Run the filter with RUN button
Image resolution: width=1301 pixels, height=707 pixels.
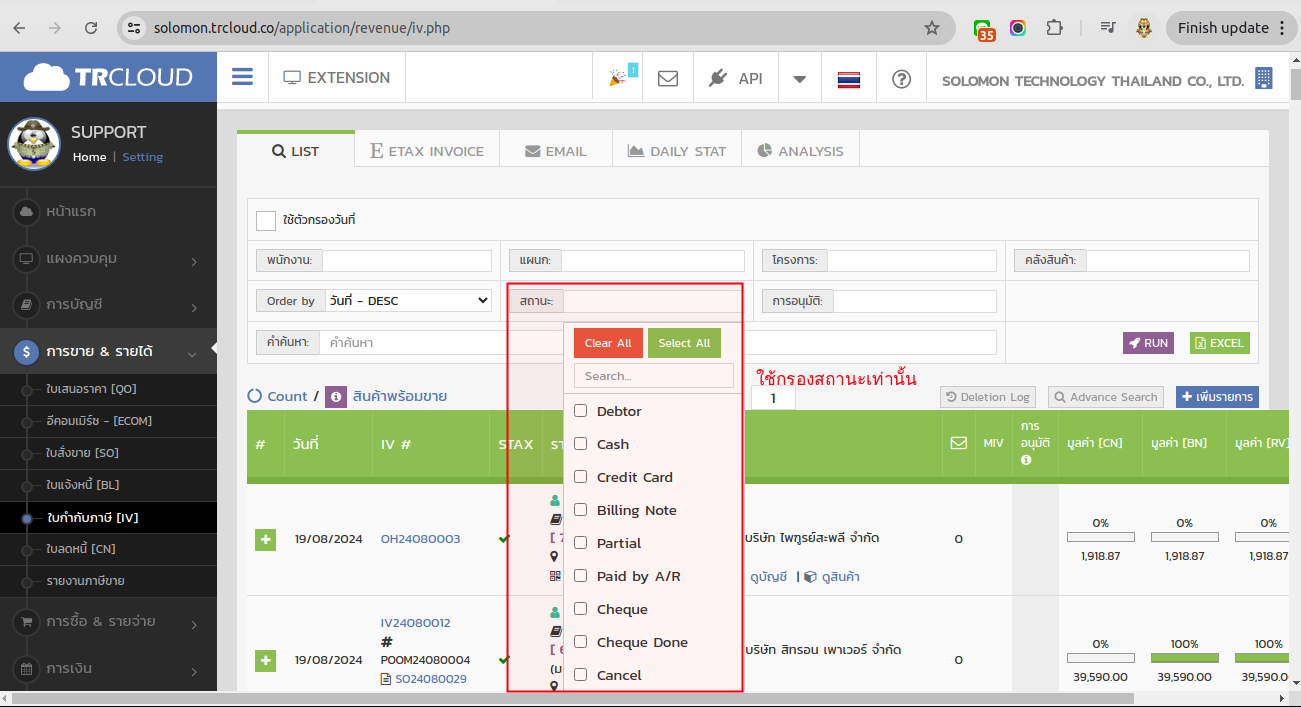click(x=1148, y=343)
